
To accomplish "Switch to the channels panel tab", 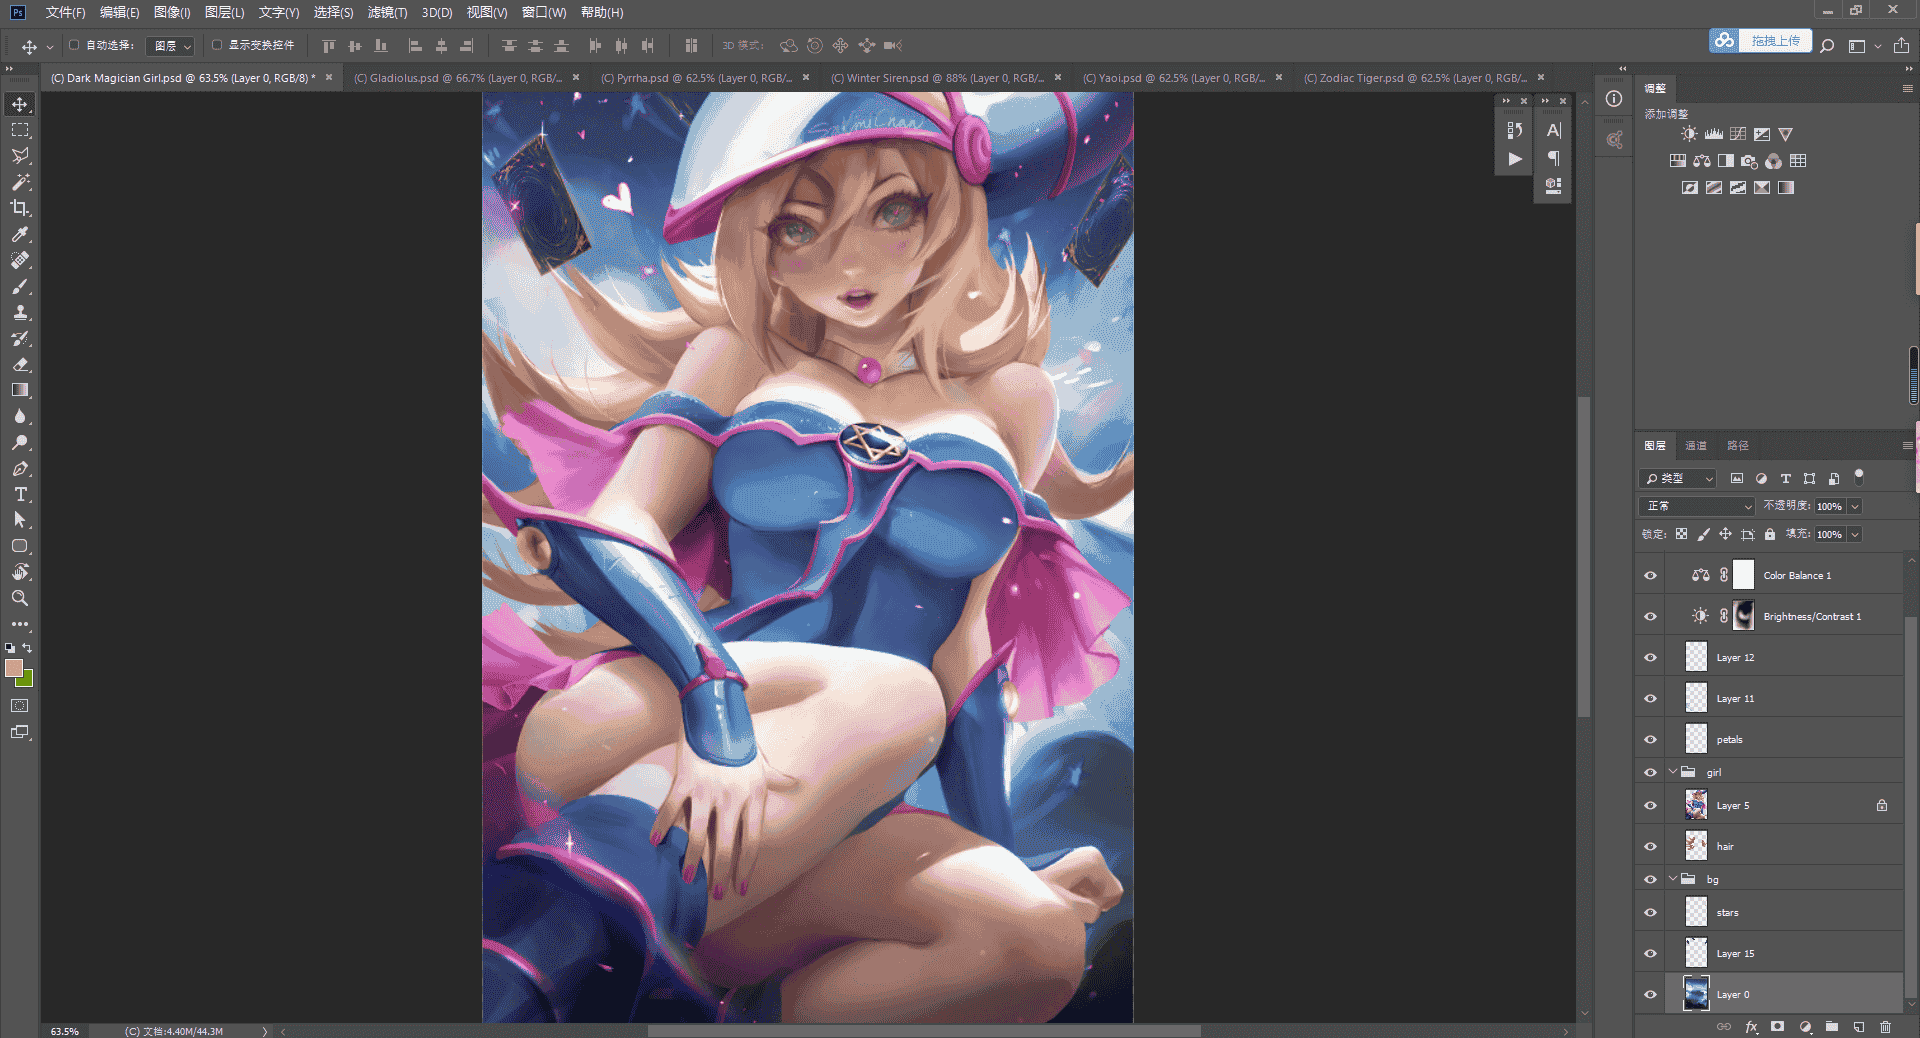I will click(x=1696, y=445).
